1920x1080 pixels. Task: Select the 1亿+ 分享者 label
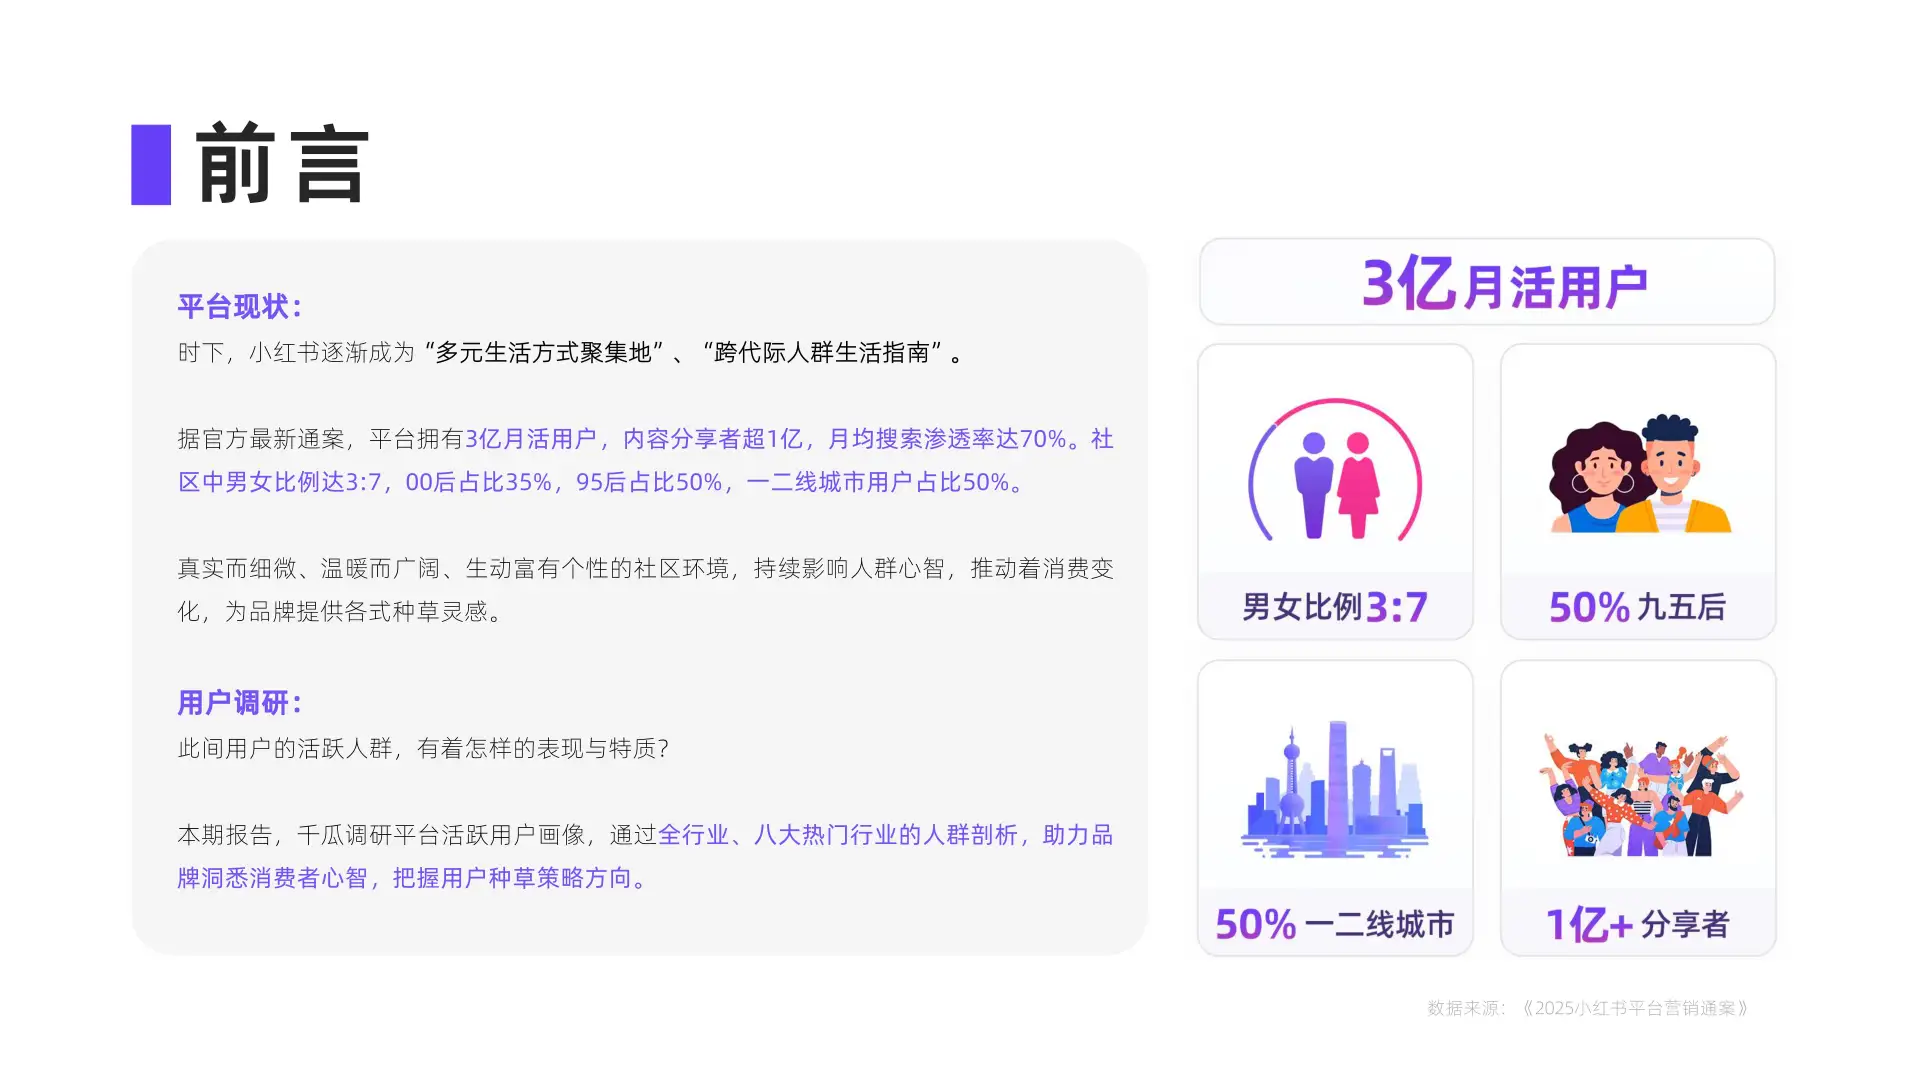pos(1638,924)
